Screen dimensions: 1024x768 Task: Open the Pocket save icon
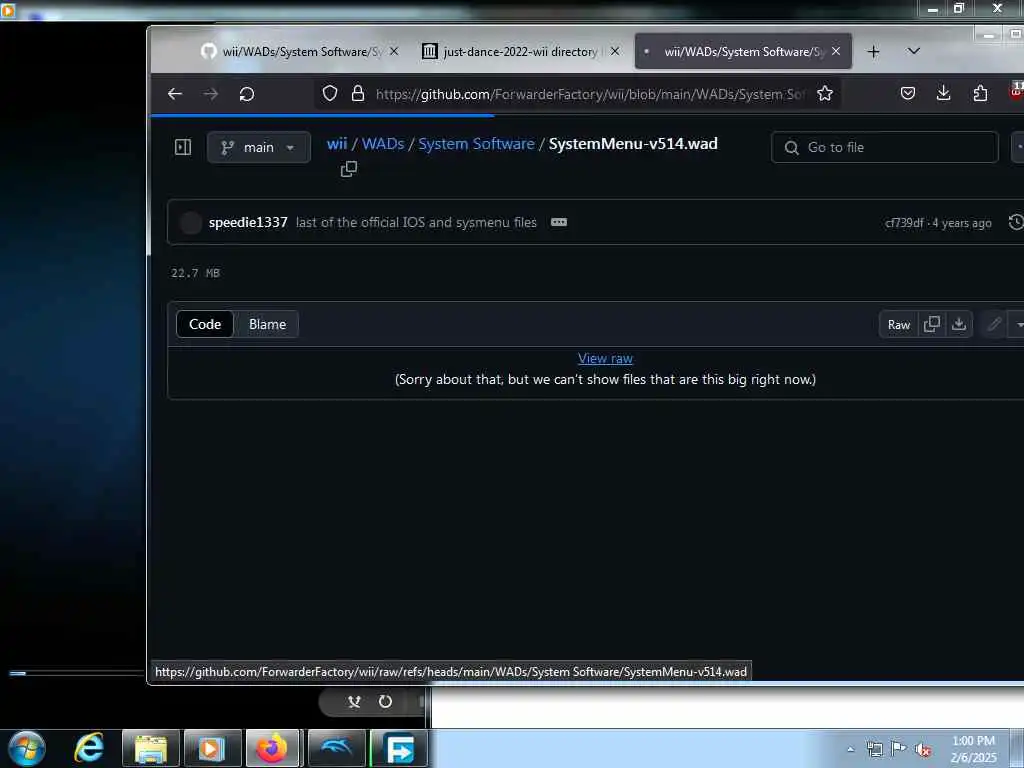coord(908,93)
